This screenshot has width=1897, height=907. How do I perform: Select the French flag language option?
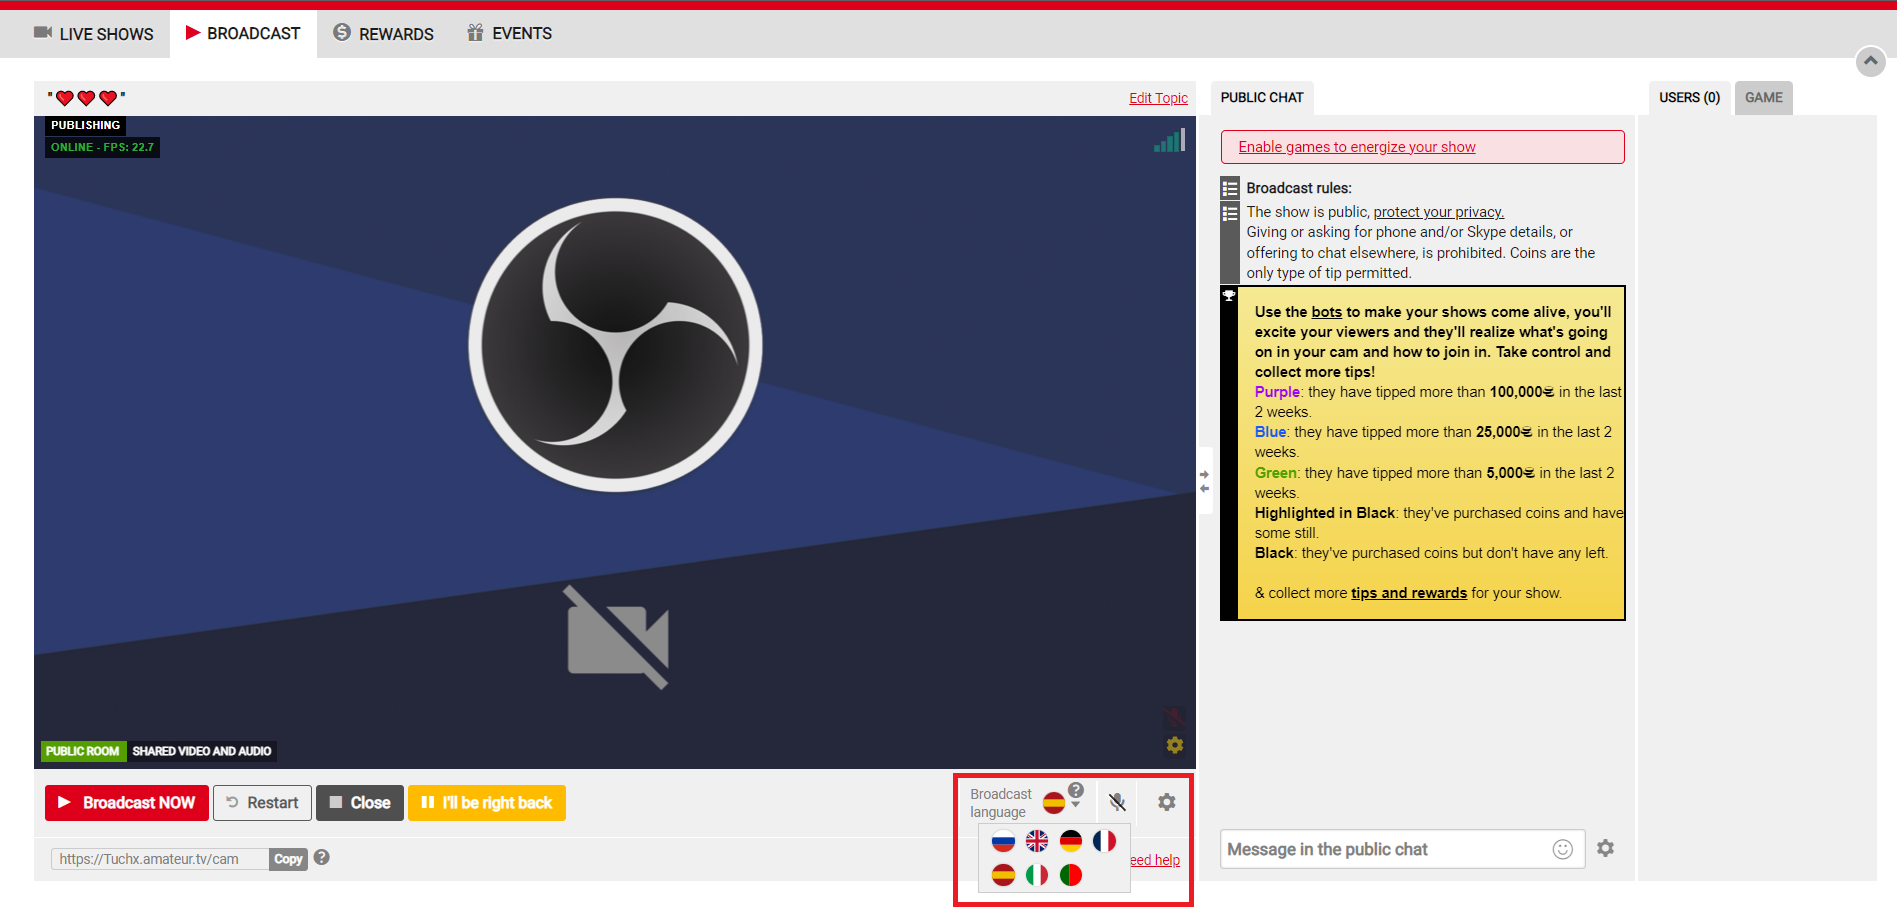pos(1104,842)
